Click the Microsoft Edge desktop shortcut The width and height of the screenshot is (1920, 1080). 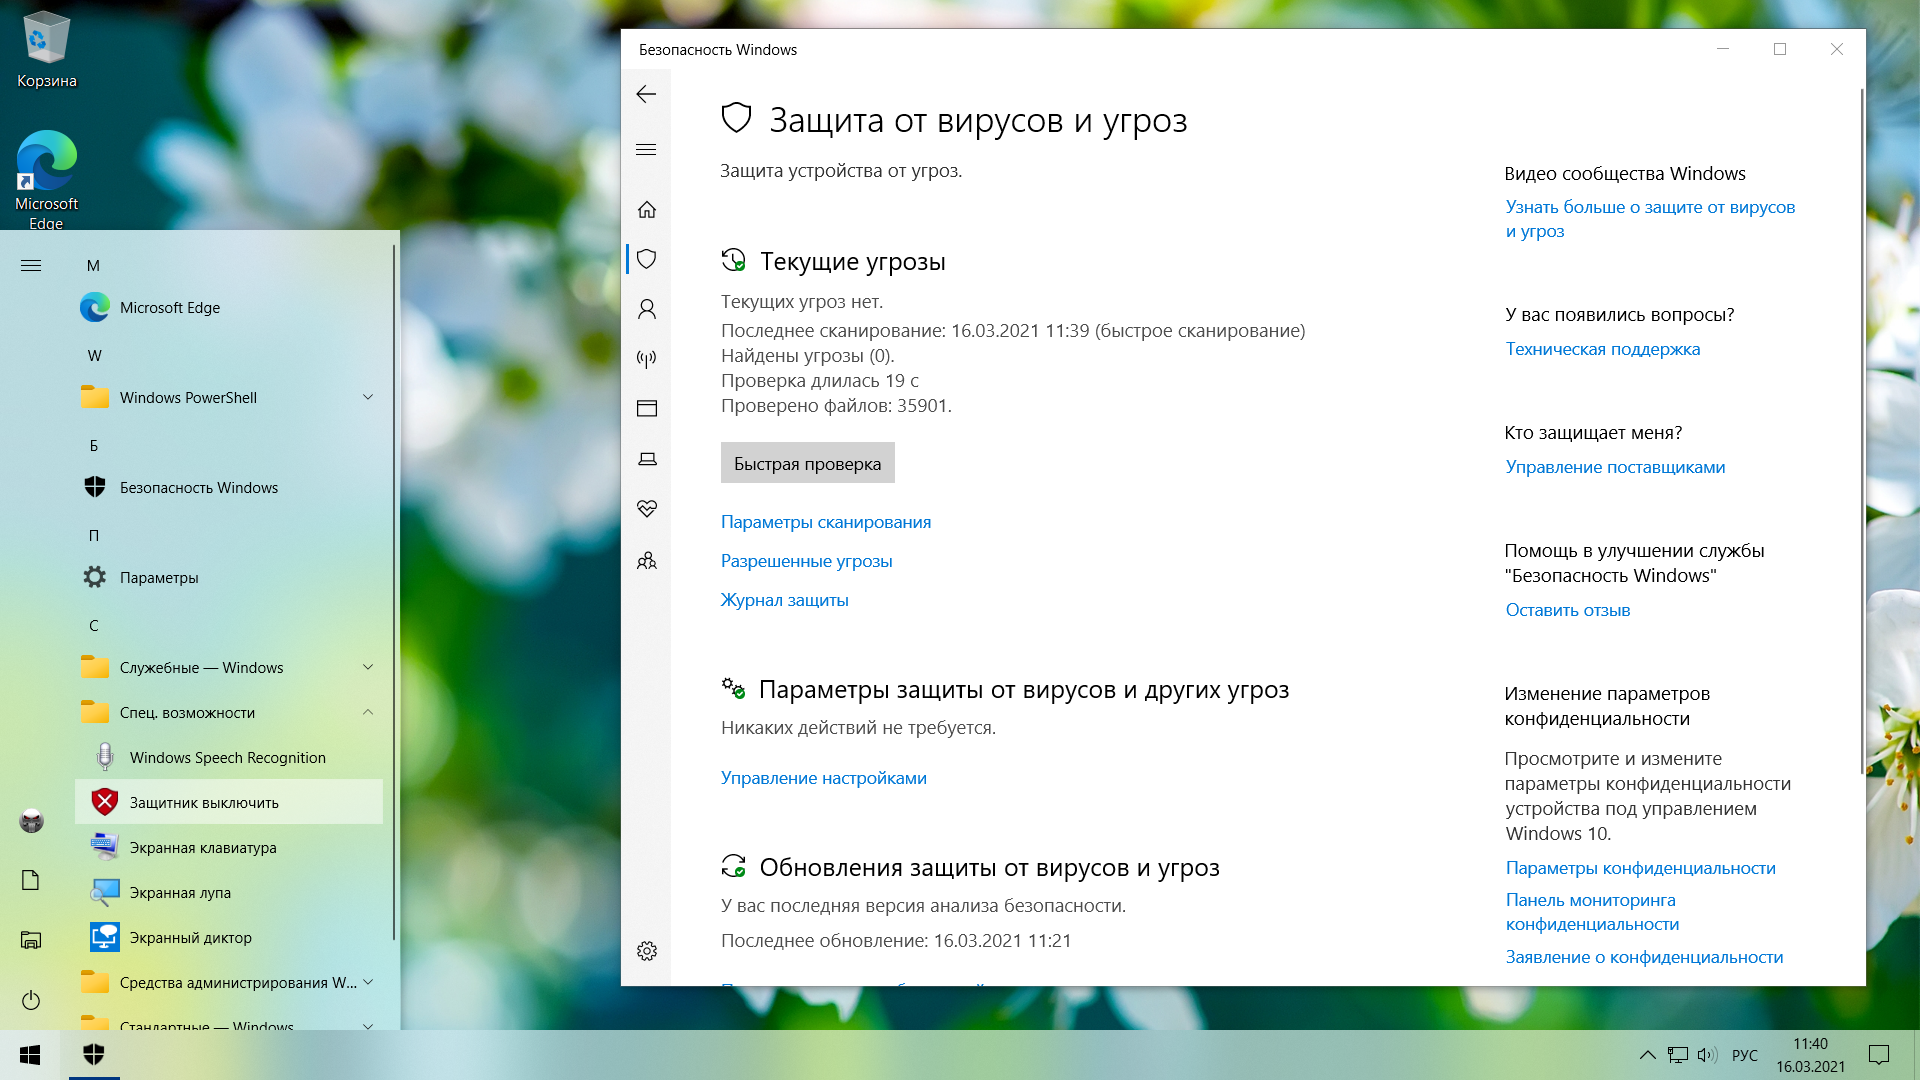point(46,180)
